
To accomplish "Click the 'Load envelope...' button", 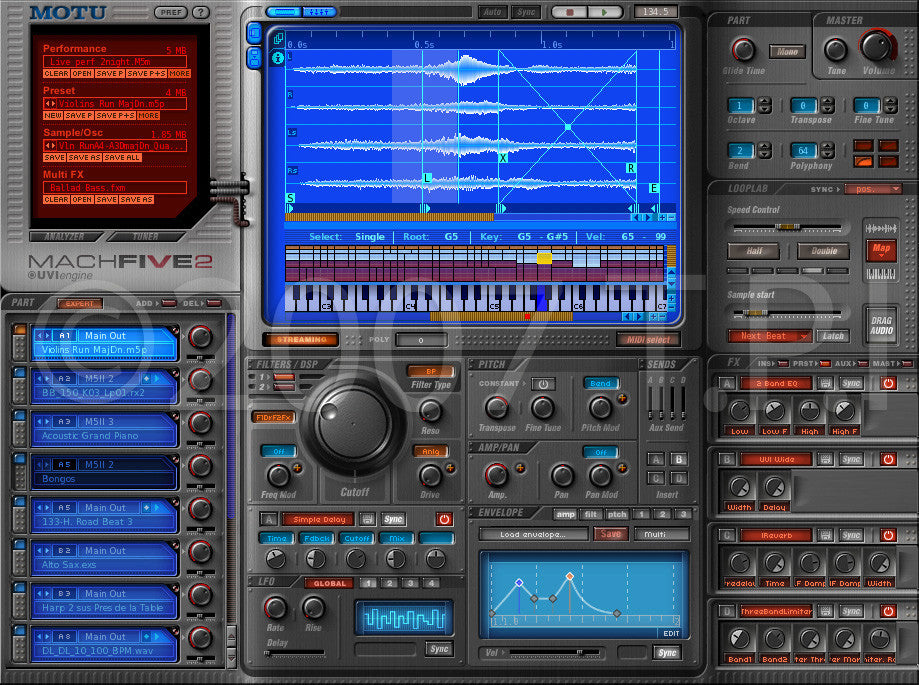I will [x=533, y=535].
